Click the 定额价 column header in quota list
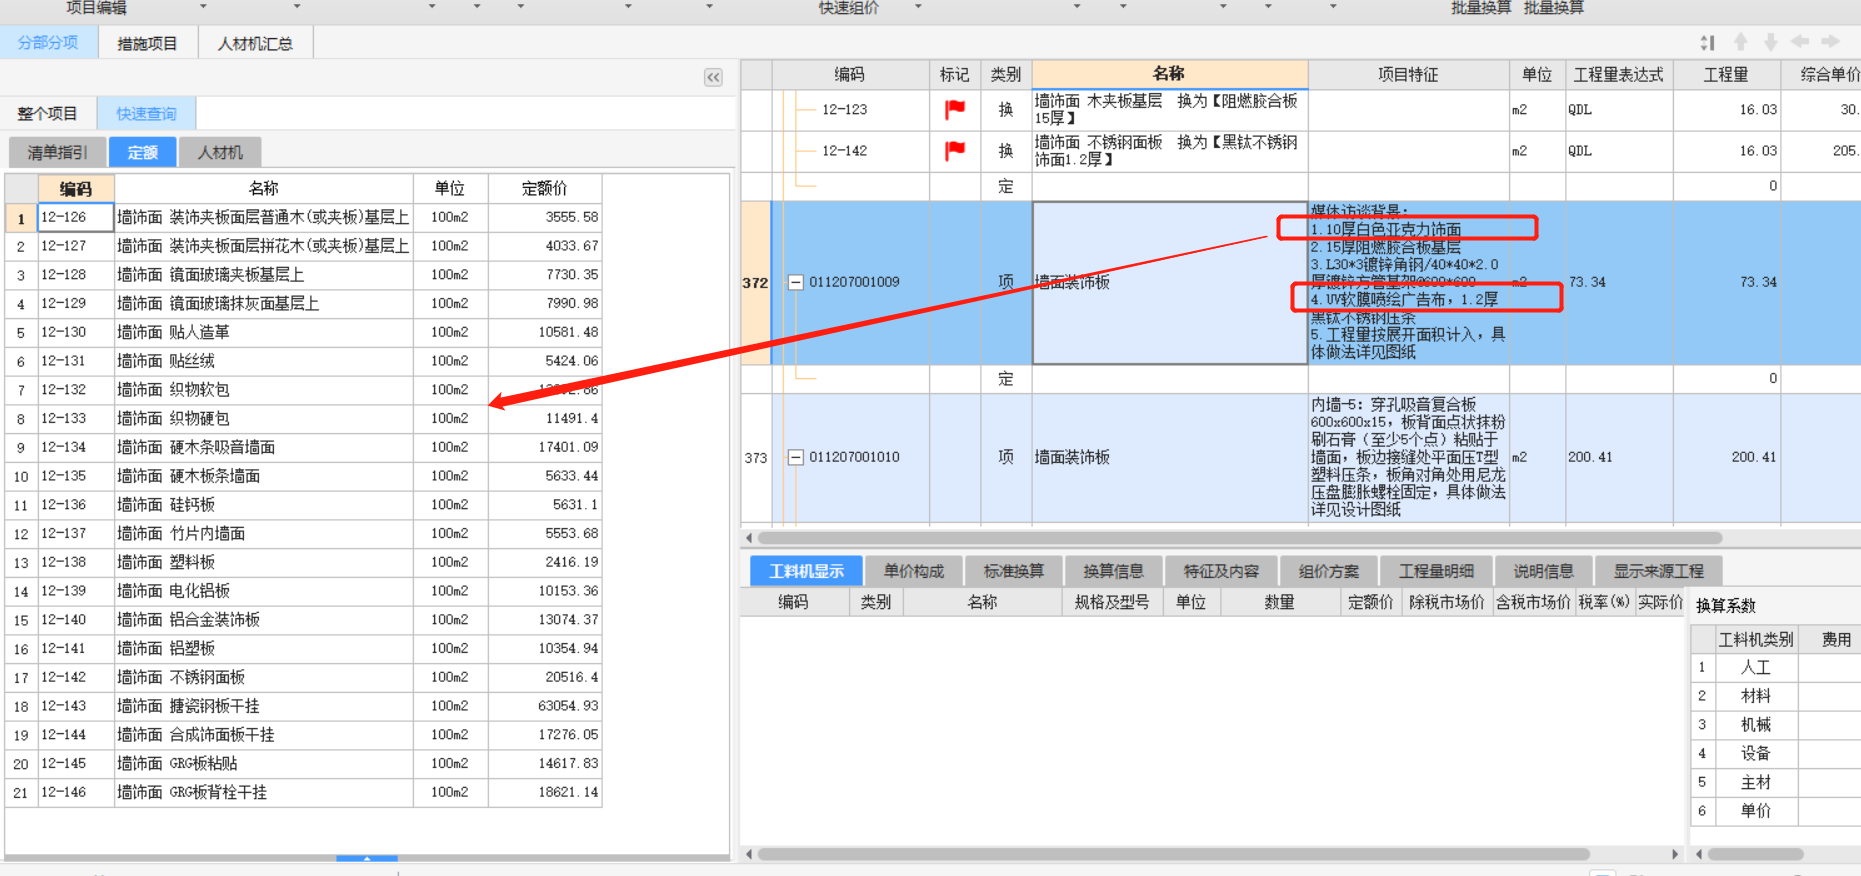 [545, 188]
